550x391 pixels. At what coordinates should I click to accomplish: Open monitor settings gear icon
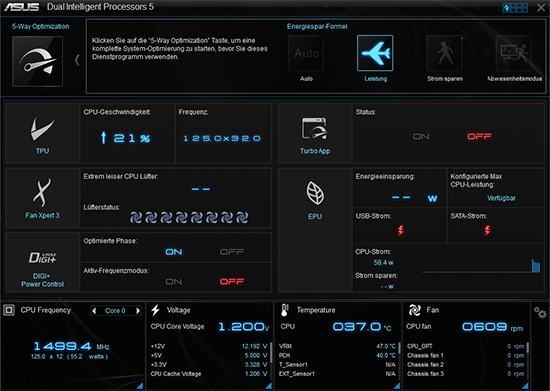[540, 312]
